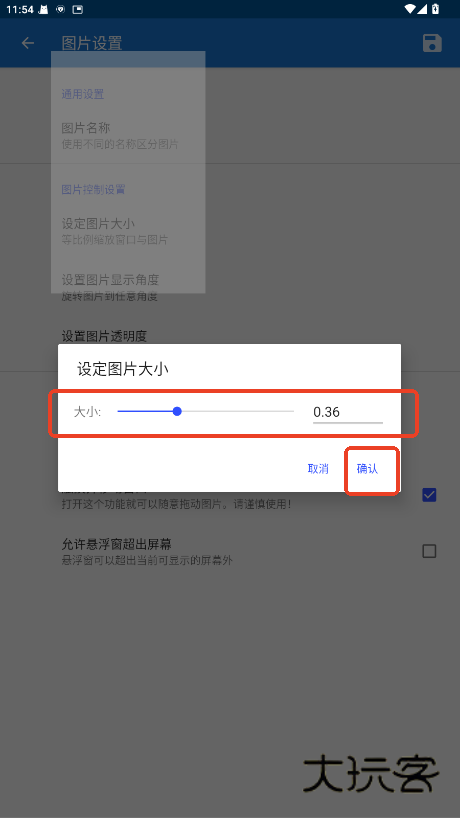Click the 0.36 size input field
460x818 pixels.
click(348, 412)
